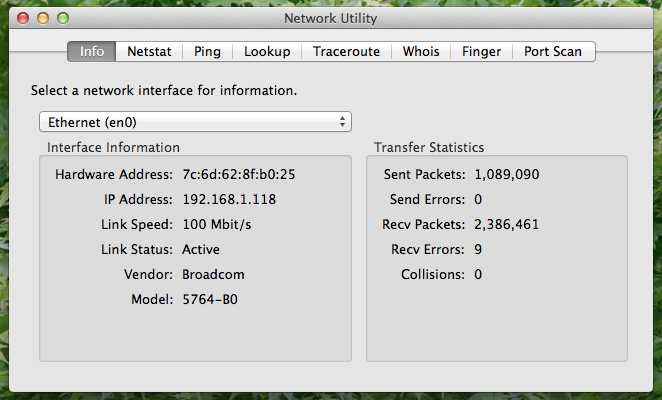The width and height of the screenshot is (662, 400).
Task: Click the Sent Packets count 1,089,090
Action: [x=507, y=174]
